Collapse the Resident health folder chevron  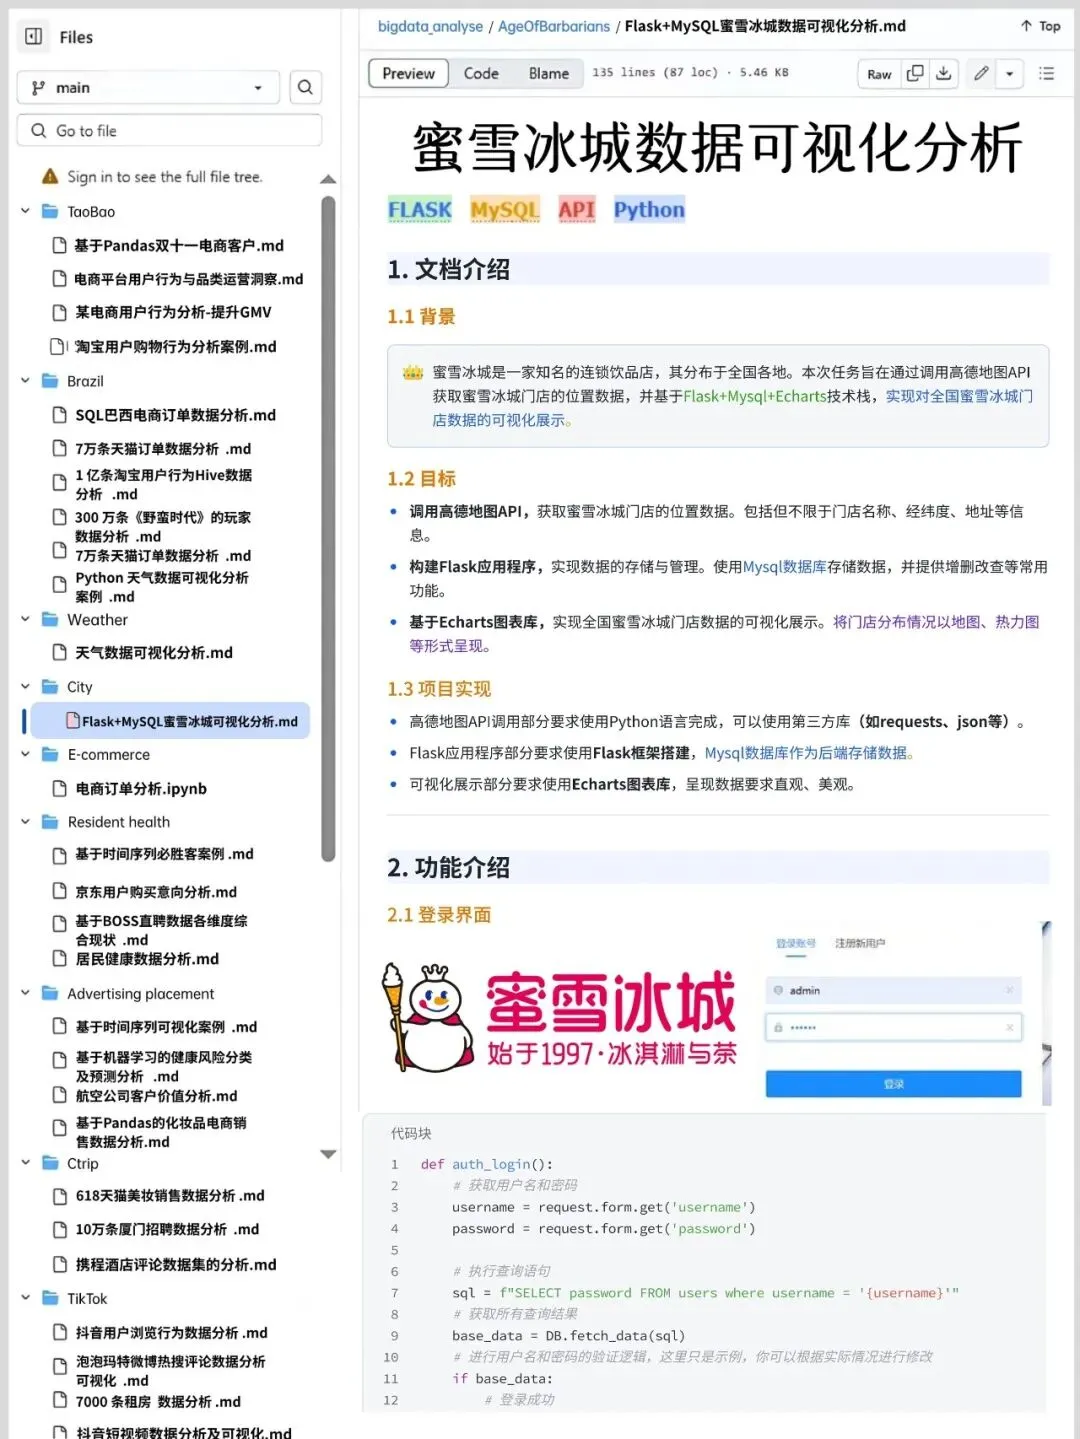[26, 822]
